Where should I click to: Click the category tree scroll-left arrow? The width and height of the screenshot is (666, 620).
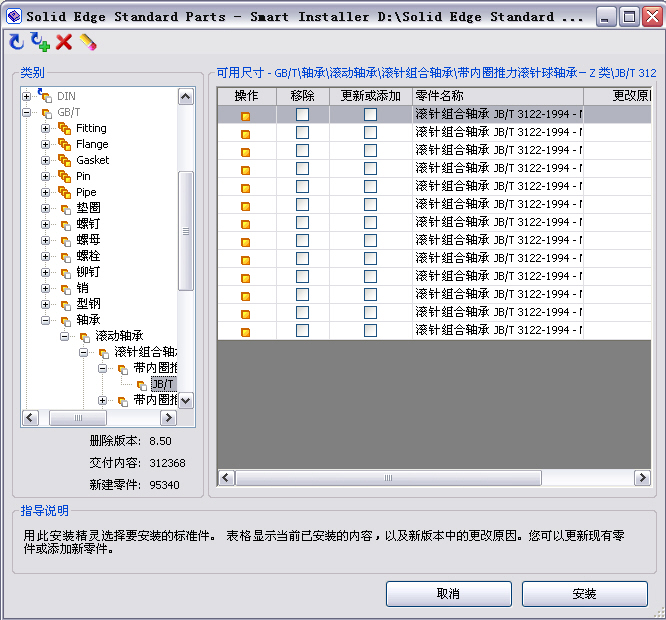point(30,418)
